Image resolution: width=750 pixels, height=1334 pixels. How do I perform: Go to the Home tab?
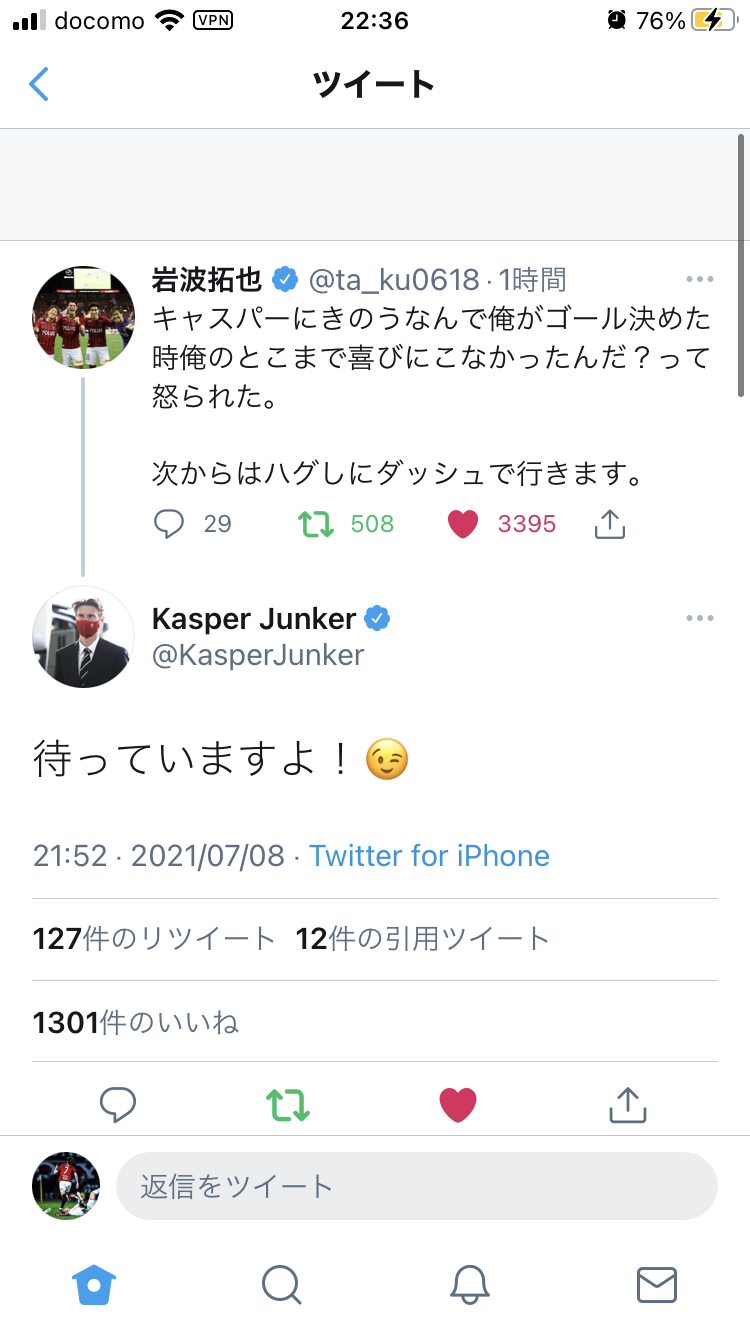(x=94, y=1284)
